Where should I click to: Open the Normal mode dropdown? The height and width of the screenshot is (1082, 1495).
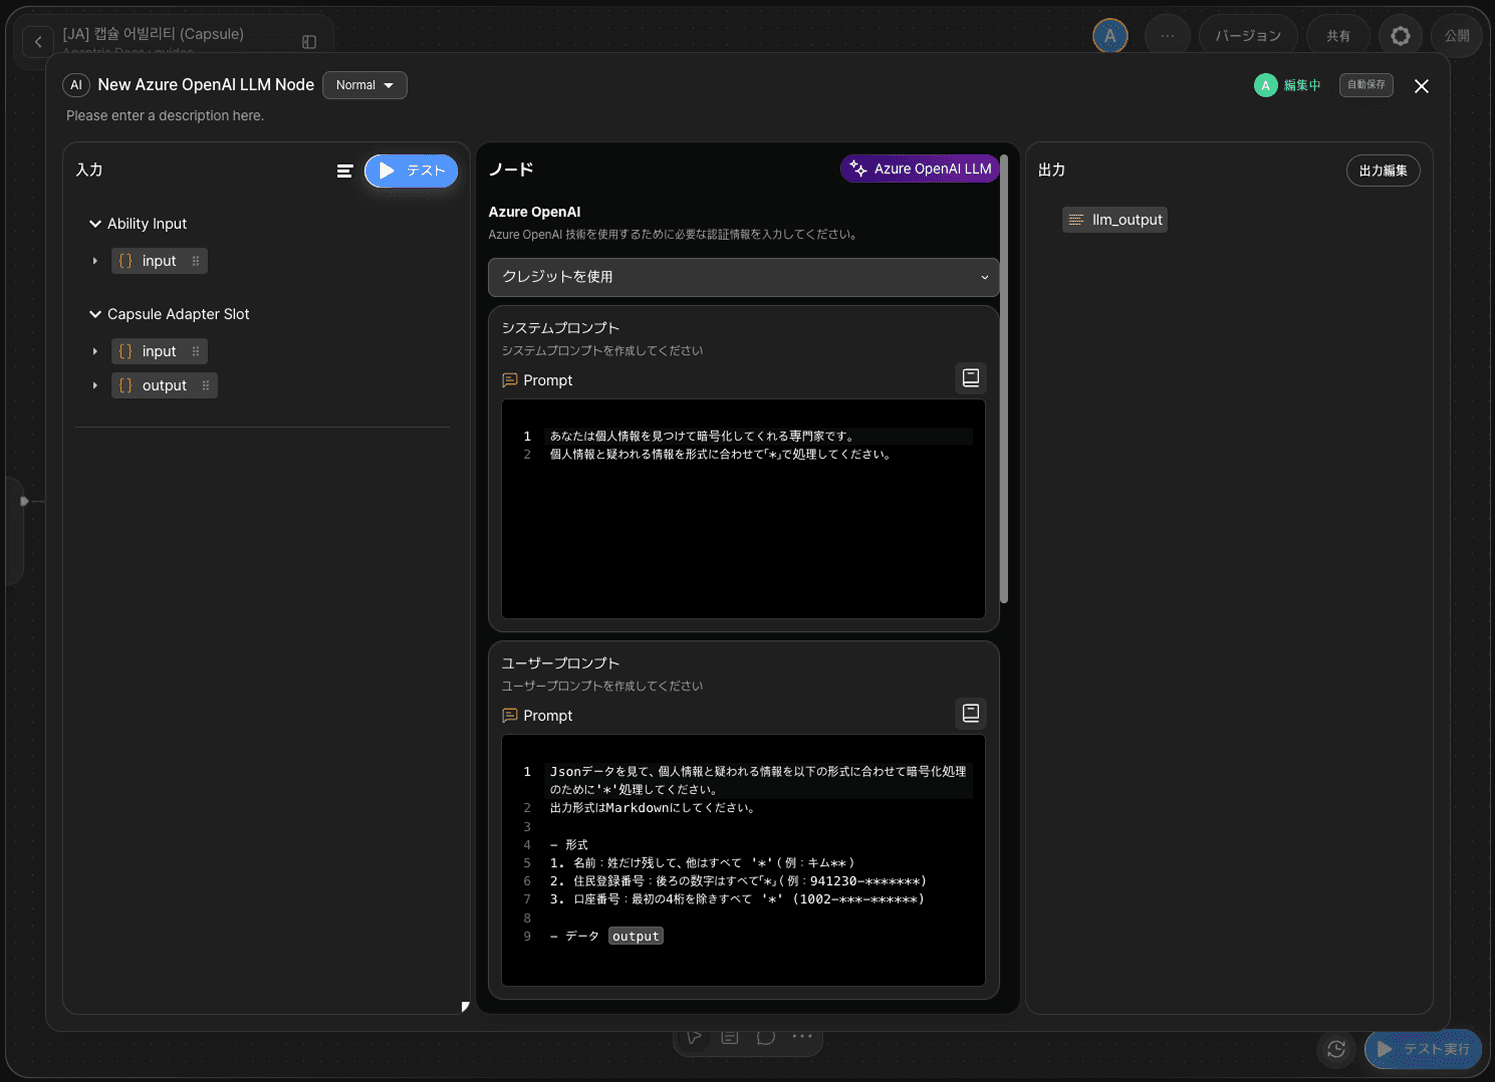click(x=364, y=85)
